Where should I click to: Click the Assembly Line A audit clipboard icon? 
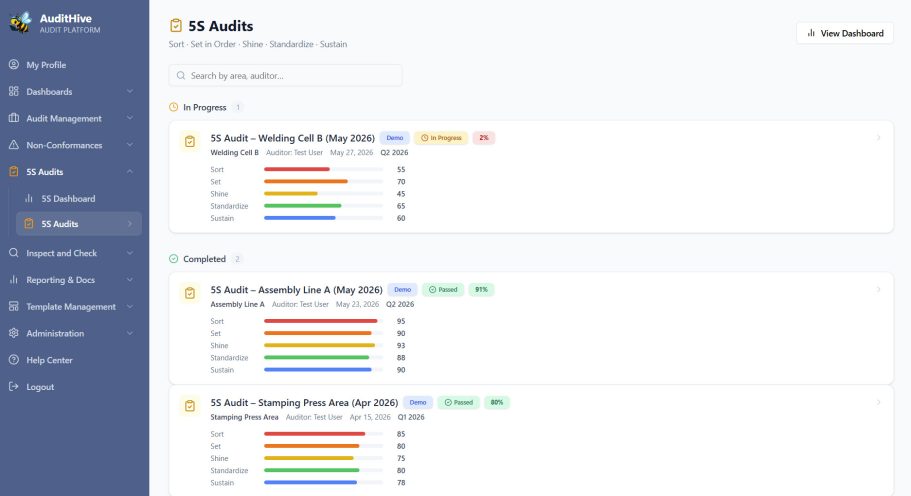(x=190, y=293)
